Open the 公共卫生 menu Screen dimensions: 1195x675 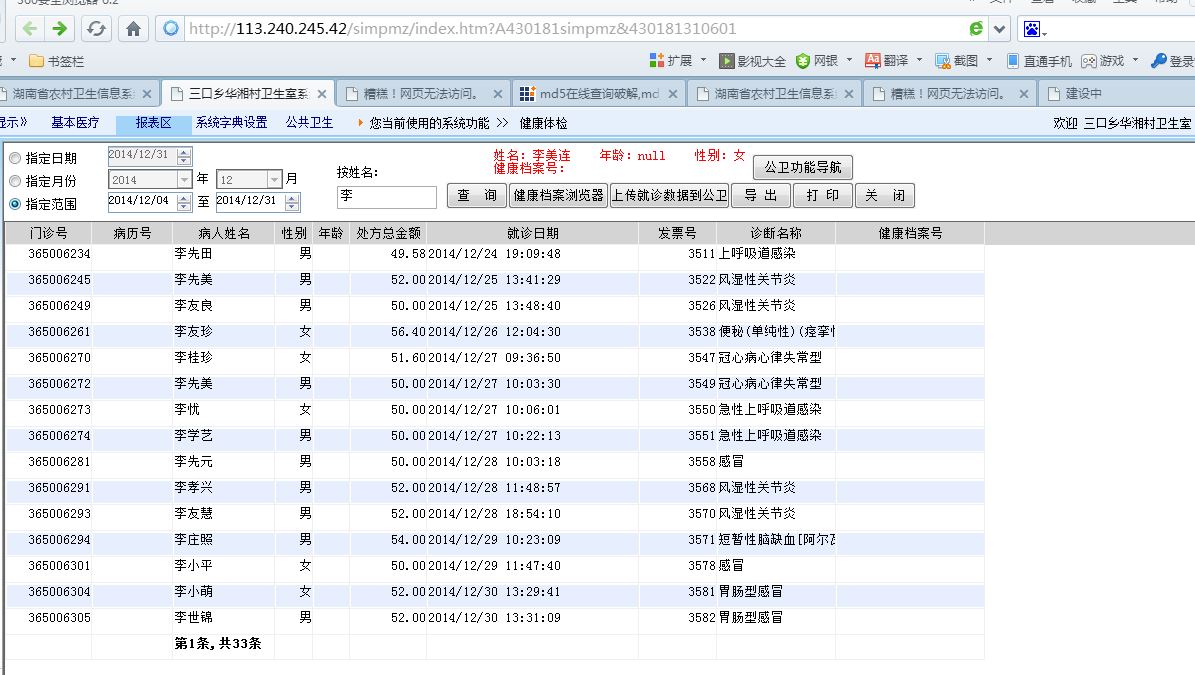pos(309,123)
